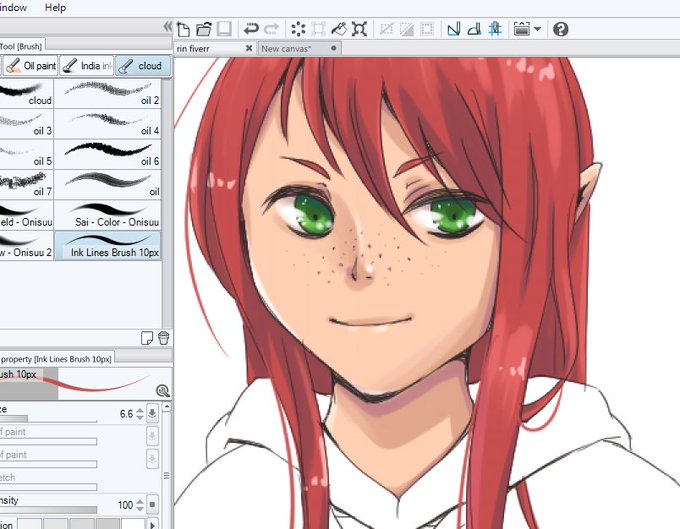680x529 pixels.
Task: Adjust brush size stepper arrows at 6.6
Action: (x=140, y=414)
